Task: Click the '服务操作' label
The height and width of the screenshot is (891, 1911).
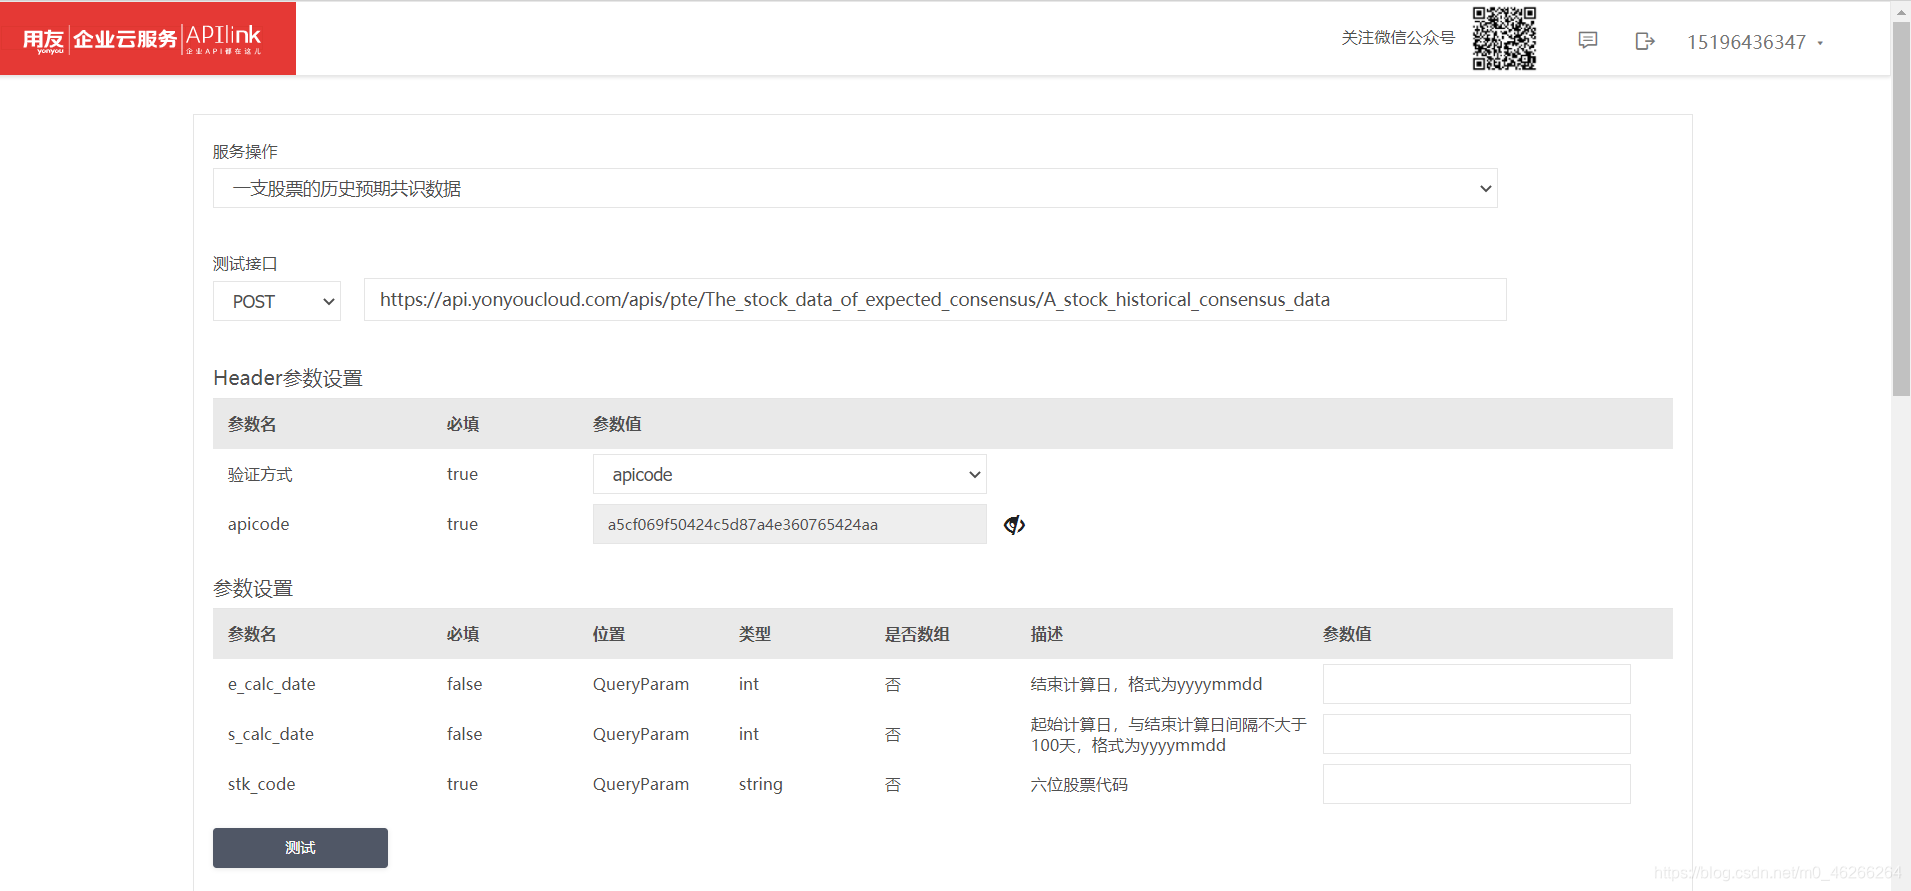Action: point(245,151)
